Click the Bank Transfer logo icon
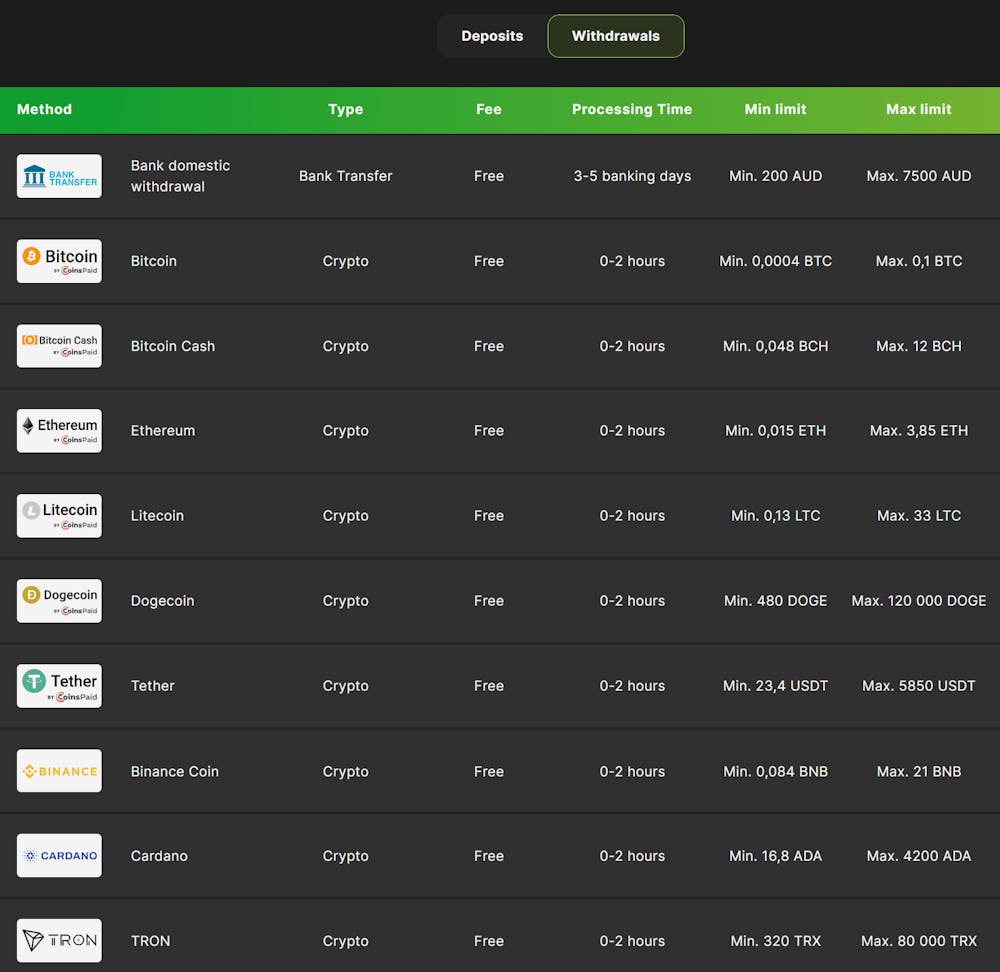This screenshot has width=1000, height=972. tap(59, 176)
